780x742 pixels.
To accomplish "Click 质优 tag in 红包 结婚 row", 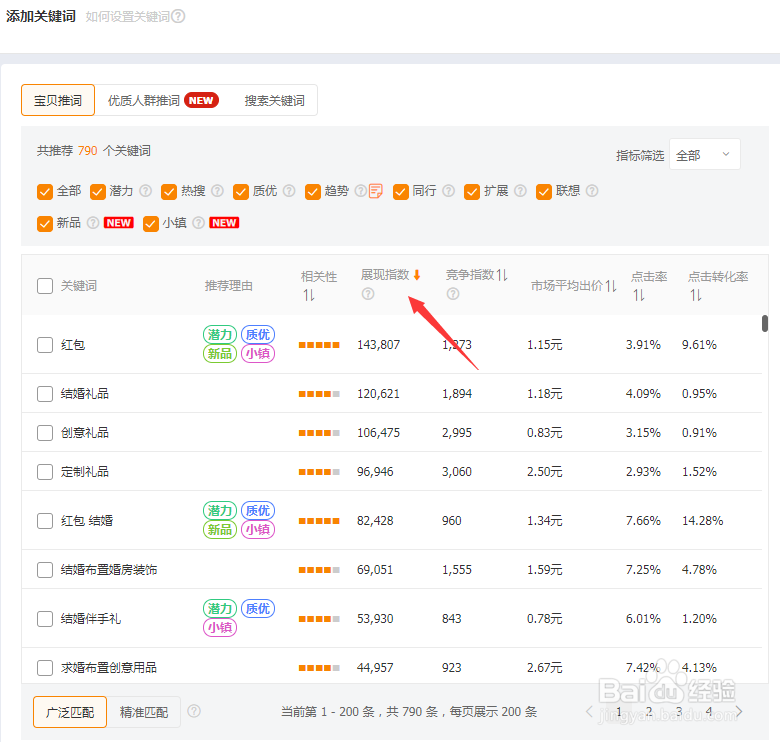I will click(x=258, y=511).
